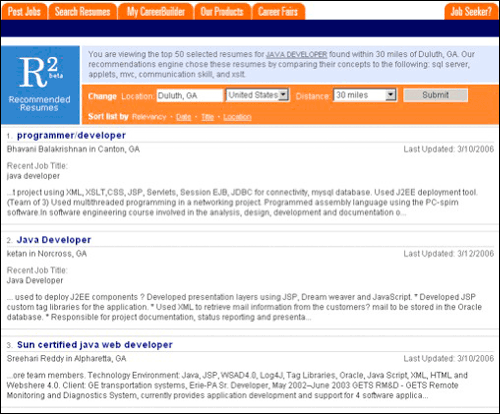
Task: Open the Career Fairs tab
Action: point(278,12)
